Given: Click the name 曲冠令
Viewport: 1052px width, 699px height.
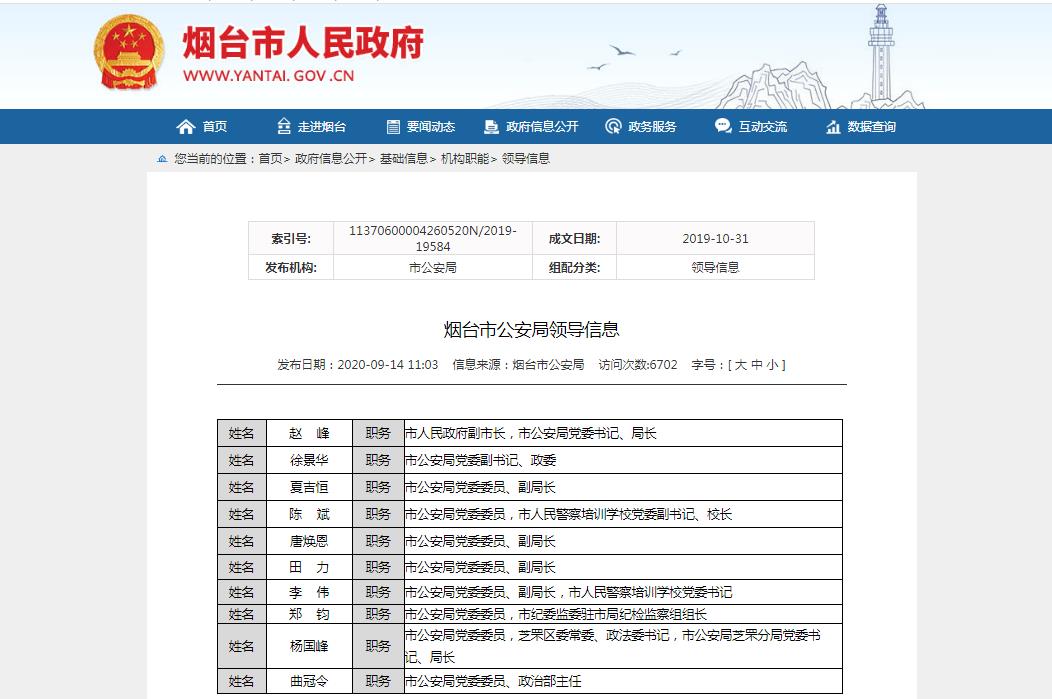Looking at the screenshot, I should tap(309, 682).
